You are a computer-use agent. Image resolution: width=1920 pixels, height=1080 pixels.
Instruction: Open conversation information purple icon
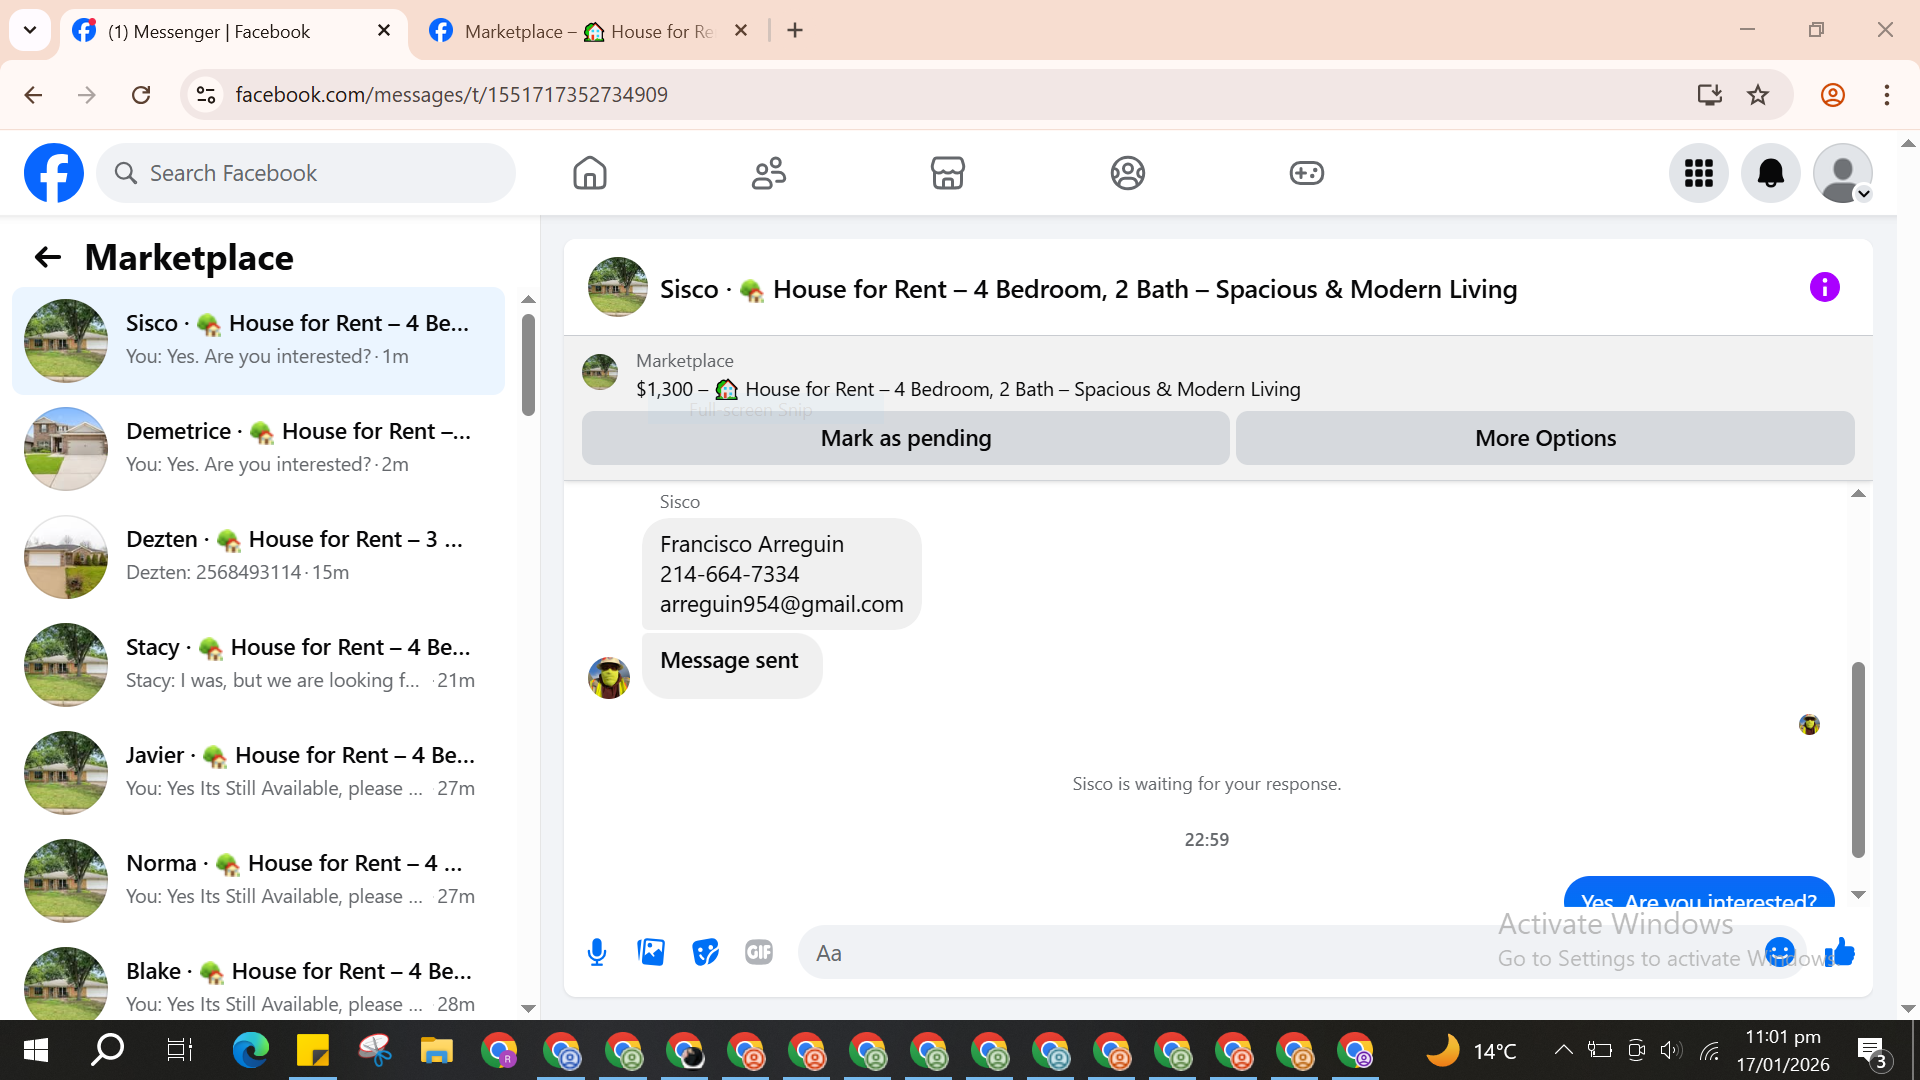(x=1824, y=288)
